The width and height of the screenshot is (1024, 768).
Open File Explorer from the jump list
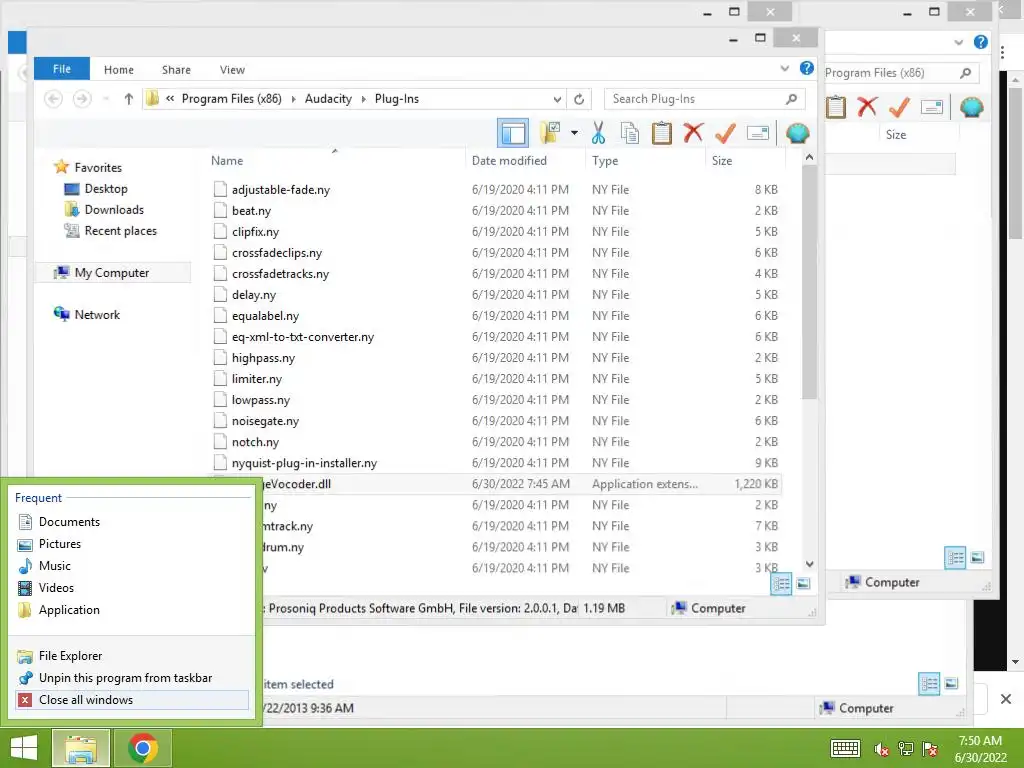coord(131,656)
